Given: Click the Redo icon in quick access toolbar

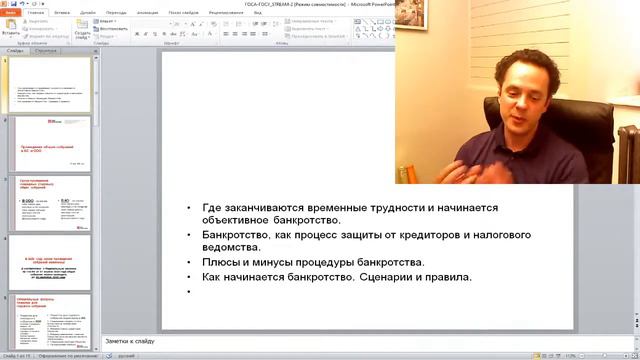Looking at the screenshot, I should [x=34, y=4].
